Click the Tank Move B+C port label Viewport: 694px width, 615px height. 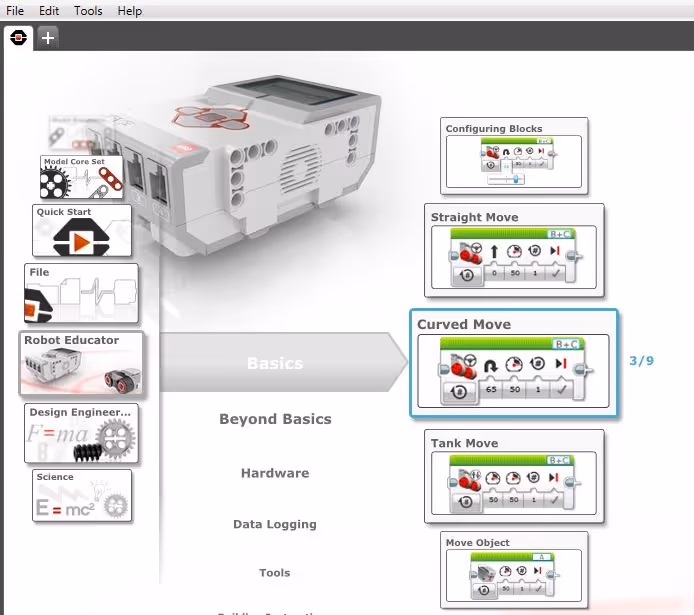click(x=559, y=461)
